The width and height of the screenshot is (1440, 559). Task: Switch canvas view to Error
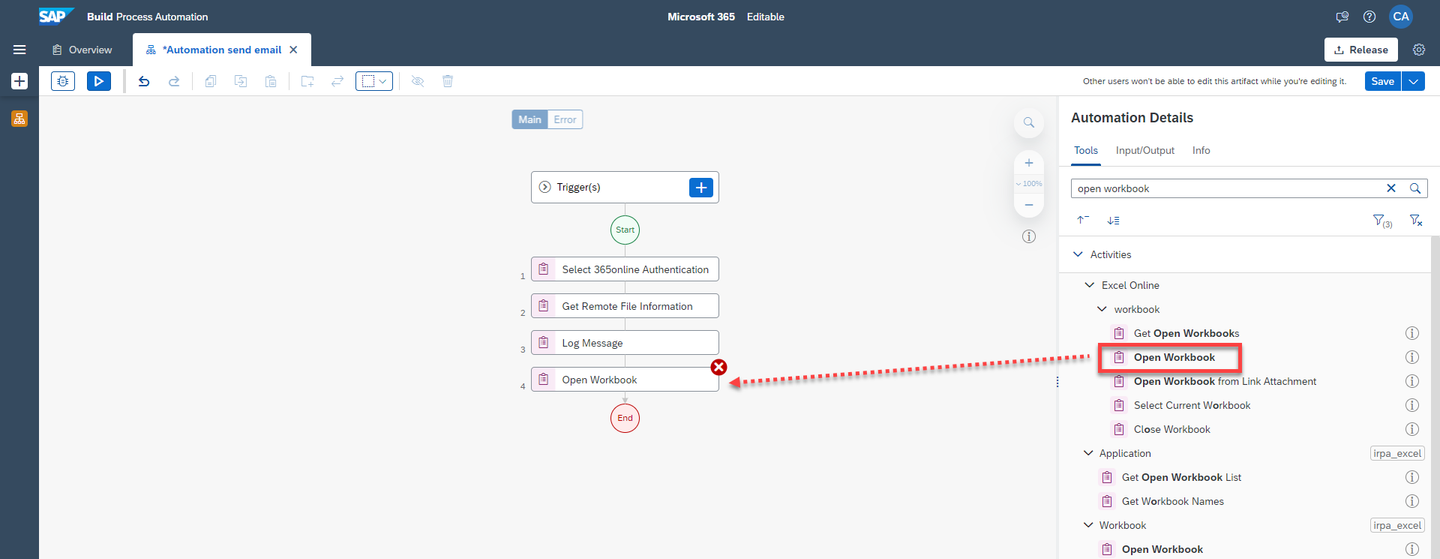(x=565, y=119)
